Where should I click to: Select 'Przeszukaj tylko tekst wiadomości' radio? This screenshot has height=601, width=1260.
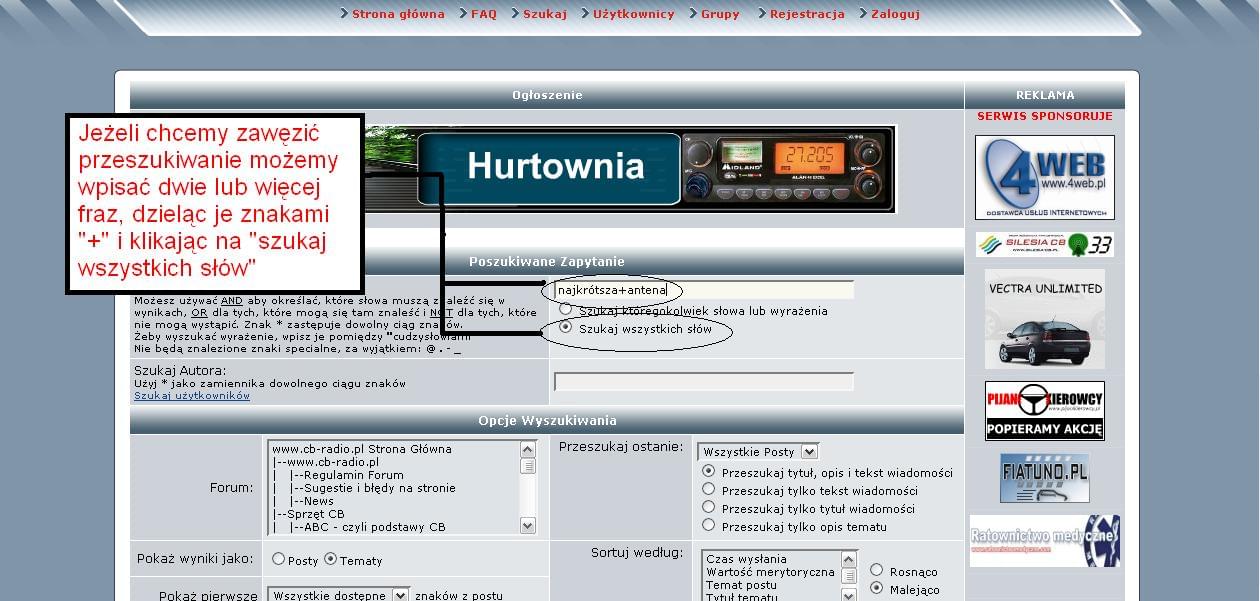pyautogui.click(x=709, y=489)
